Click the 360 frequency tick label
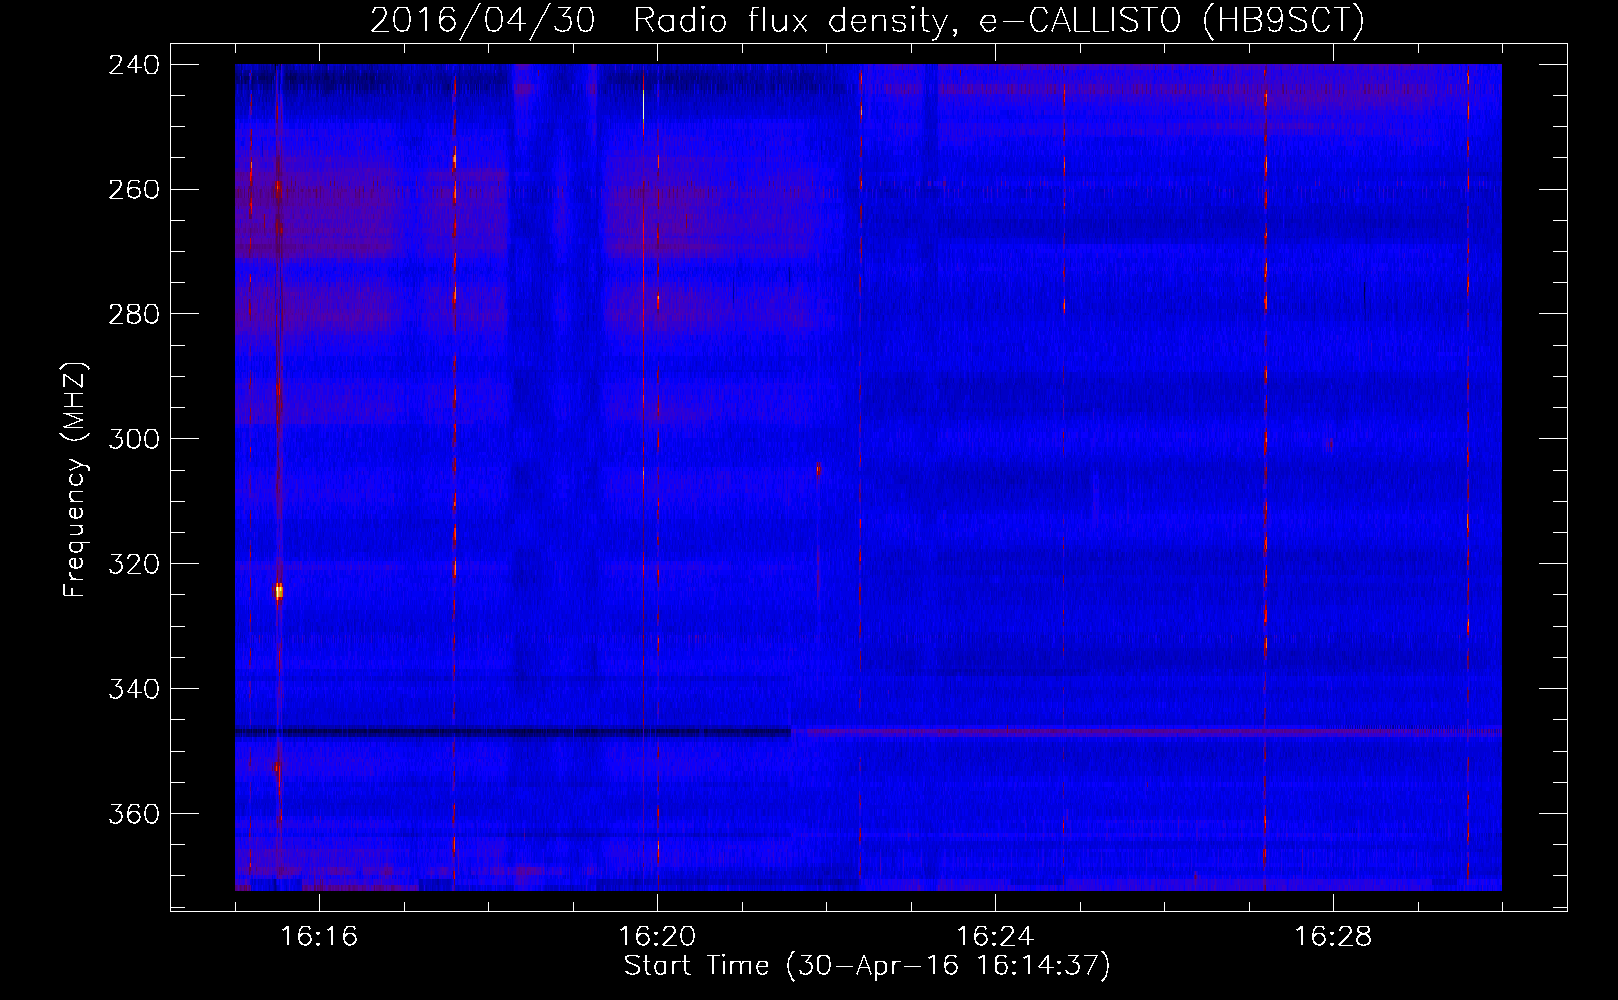This screenshot has height=1000, width=1618. tap(134, 815)
